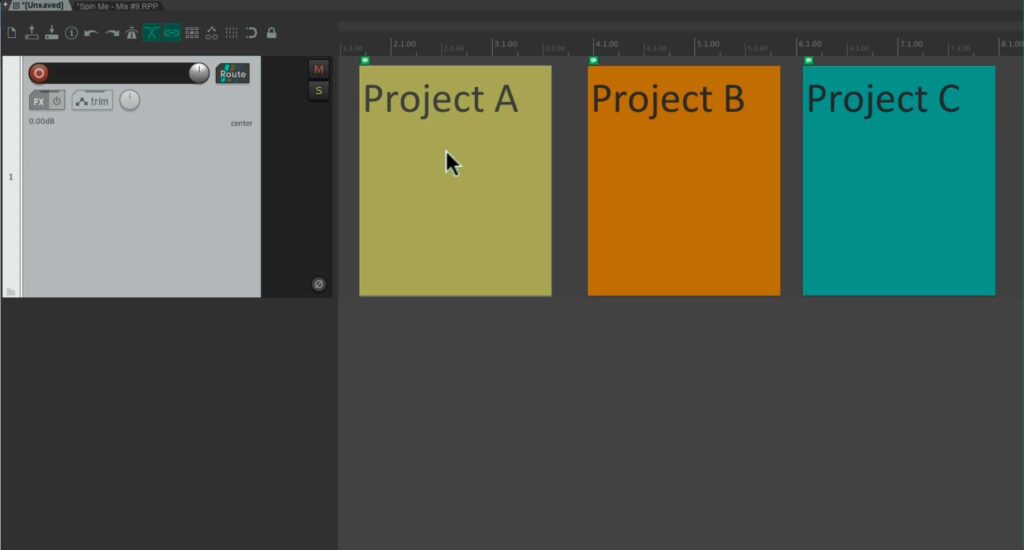
Task: Click the green note icon on Project B
Action: tap(593, 61)
